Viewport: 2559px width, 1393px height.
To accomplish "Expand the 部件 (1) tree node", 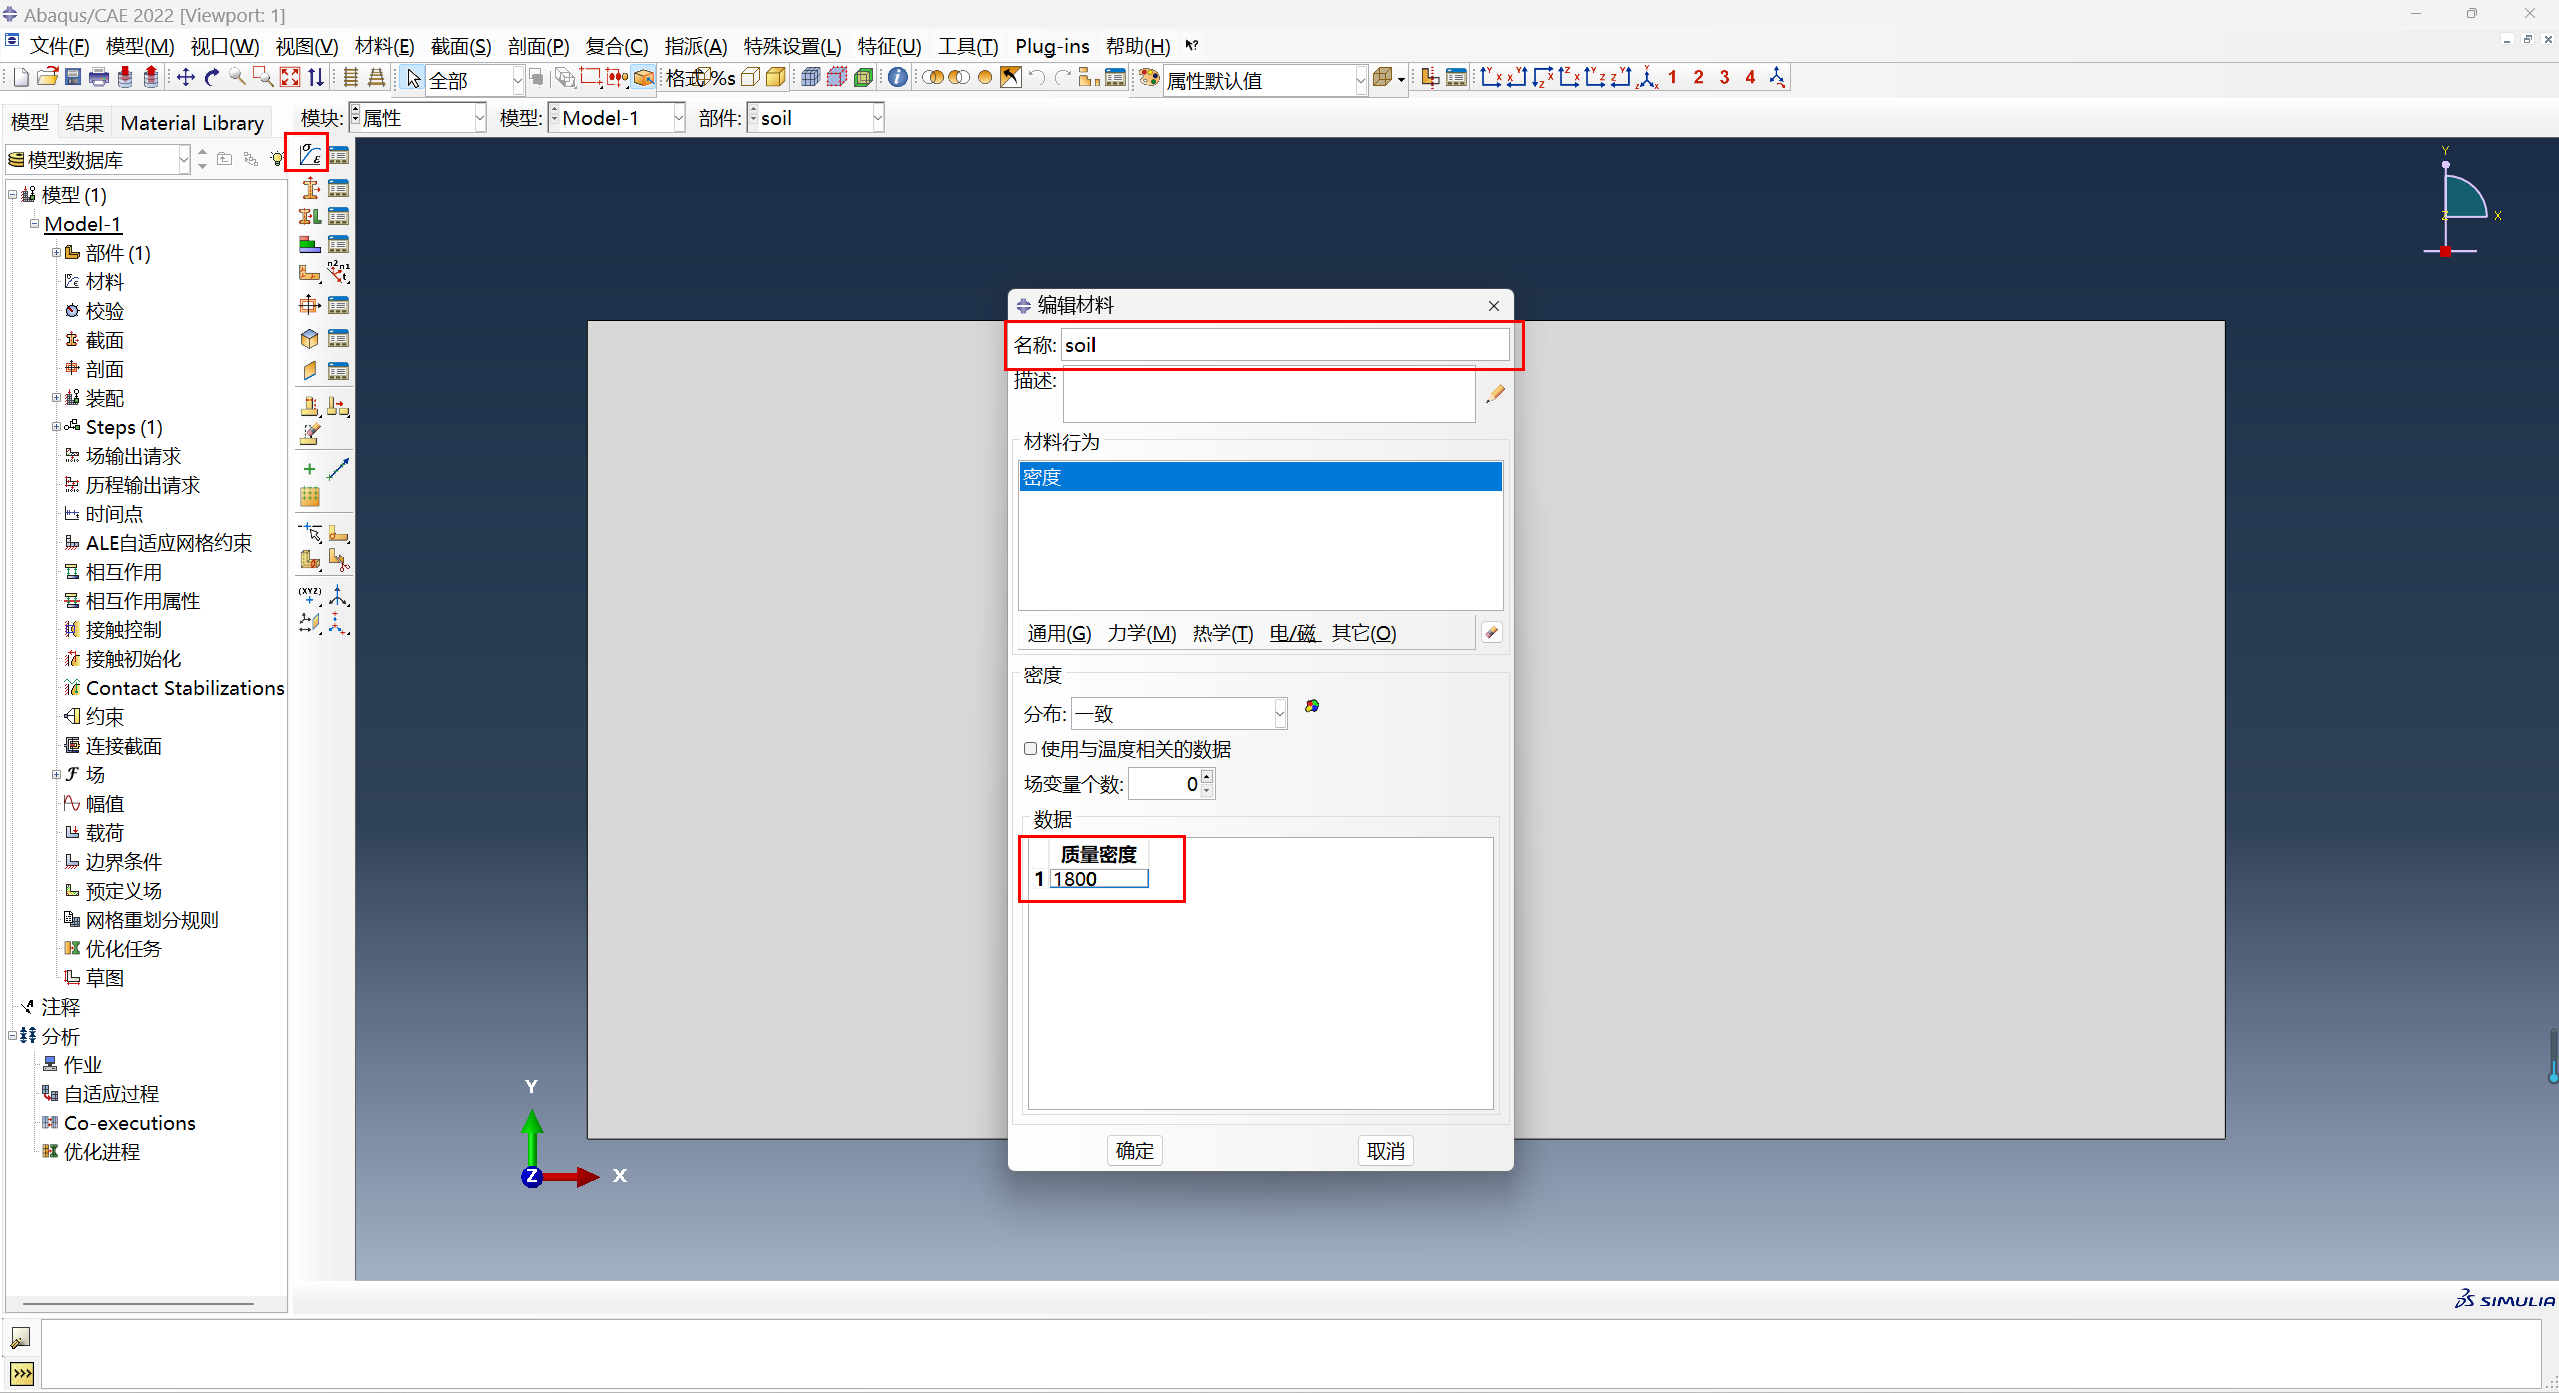I will point(56,252).
